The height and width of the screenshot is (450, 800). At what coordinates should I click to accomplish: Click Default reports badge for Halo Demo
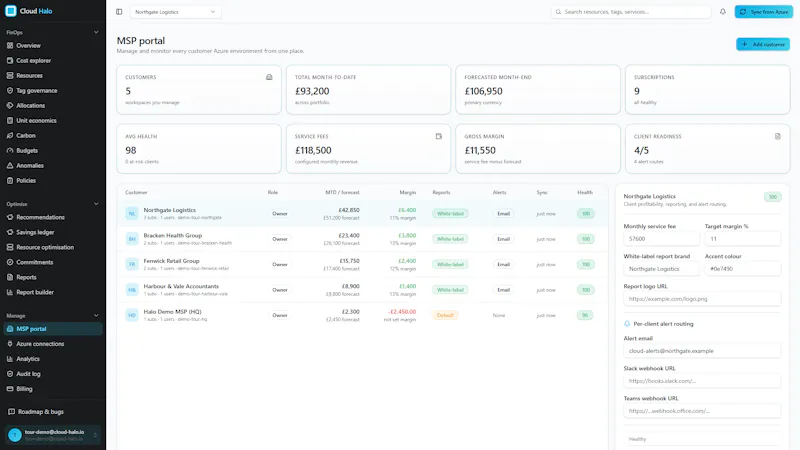[445, 315]
